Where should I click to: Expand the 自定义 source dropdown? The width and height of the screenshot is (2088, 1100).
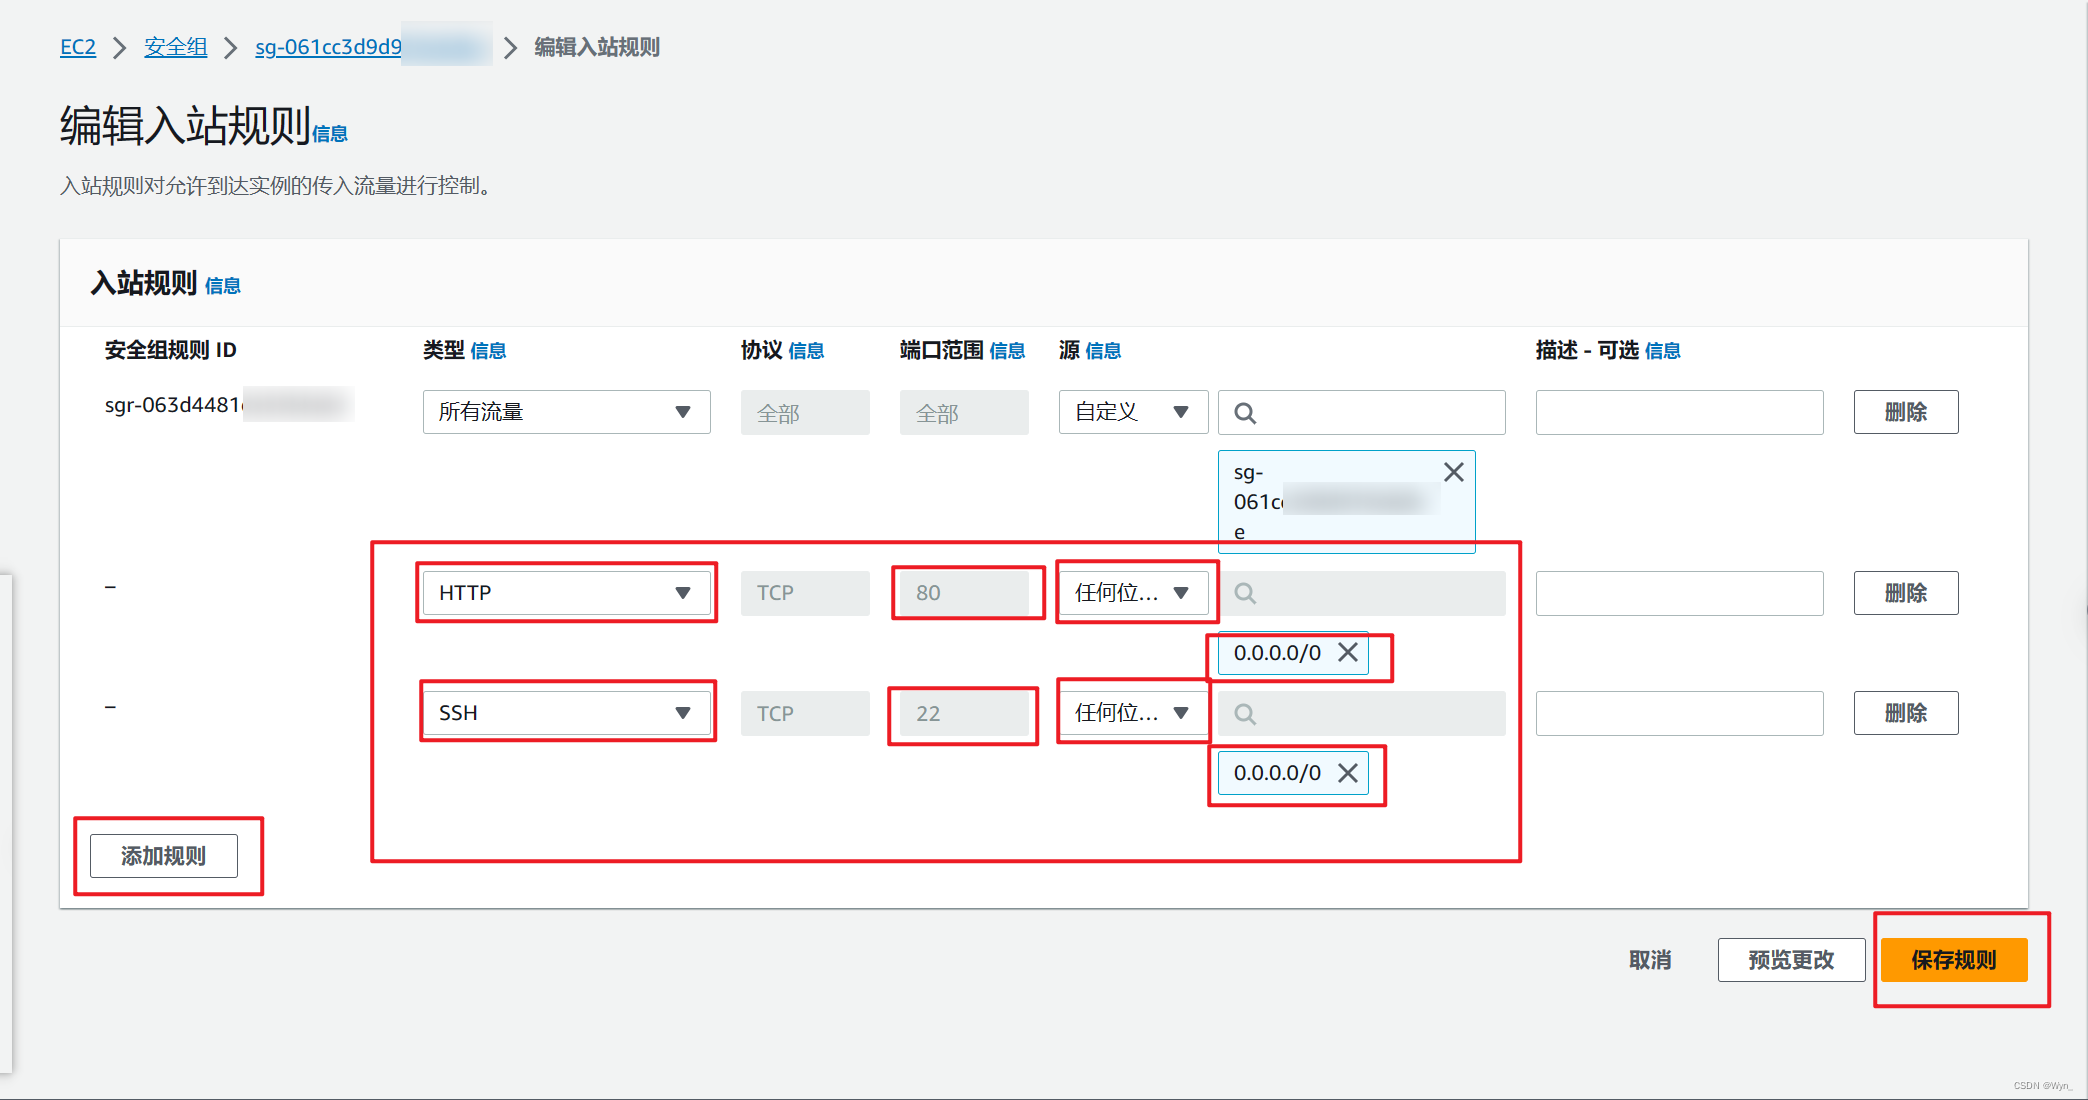tap(1132, 412)
